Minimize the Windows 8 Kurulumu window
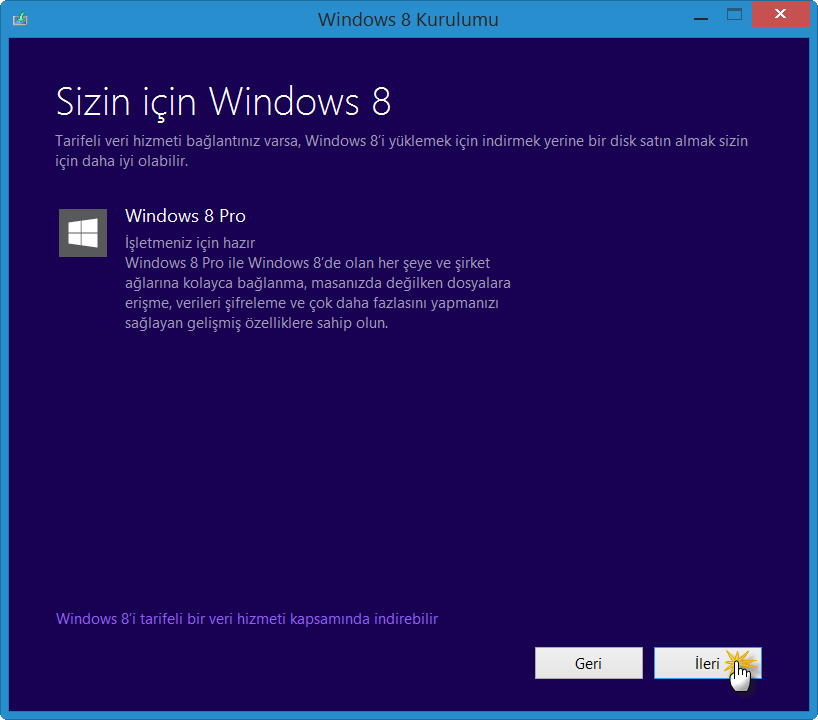 pos(701,18)
